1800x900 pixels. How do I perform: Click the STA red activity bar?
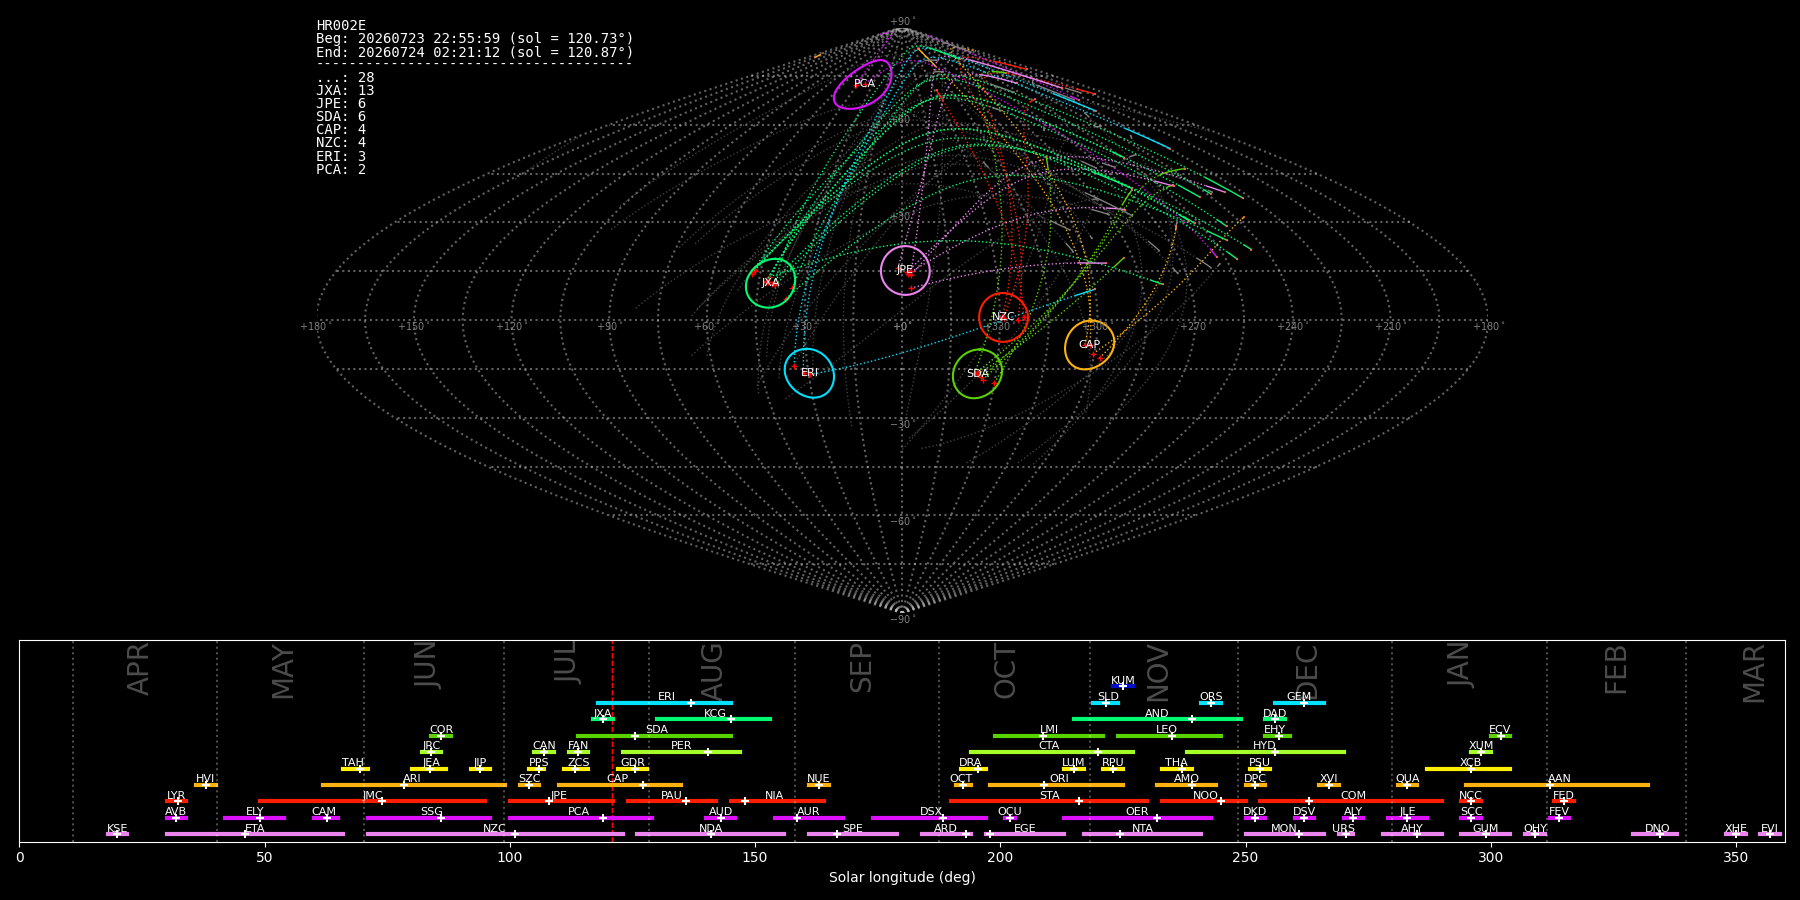click(x=1049, y=801)
